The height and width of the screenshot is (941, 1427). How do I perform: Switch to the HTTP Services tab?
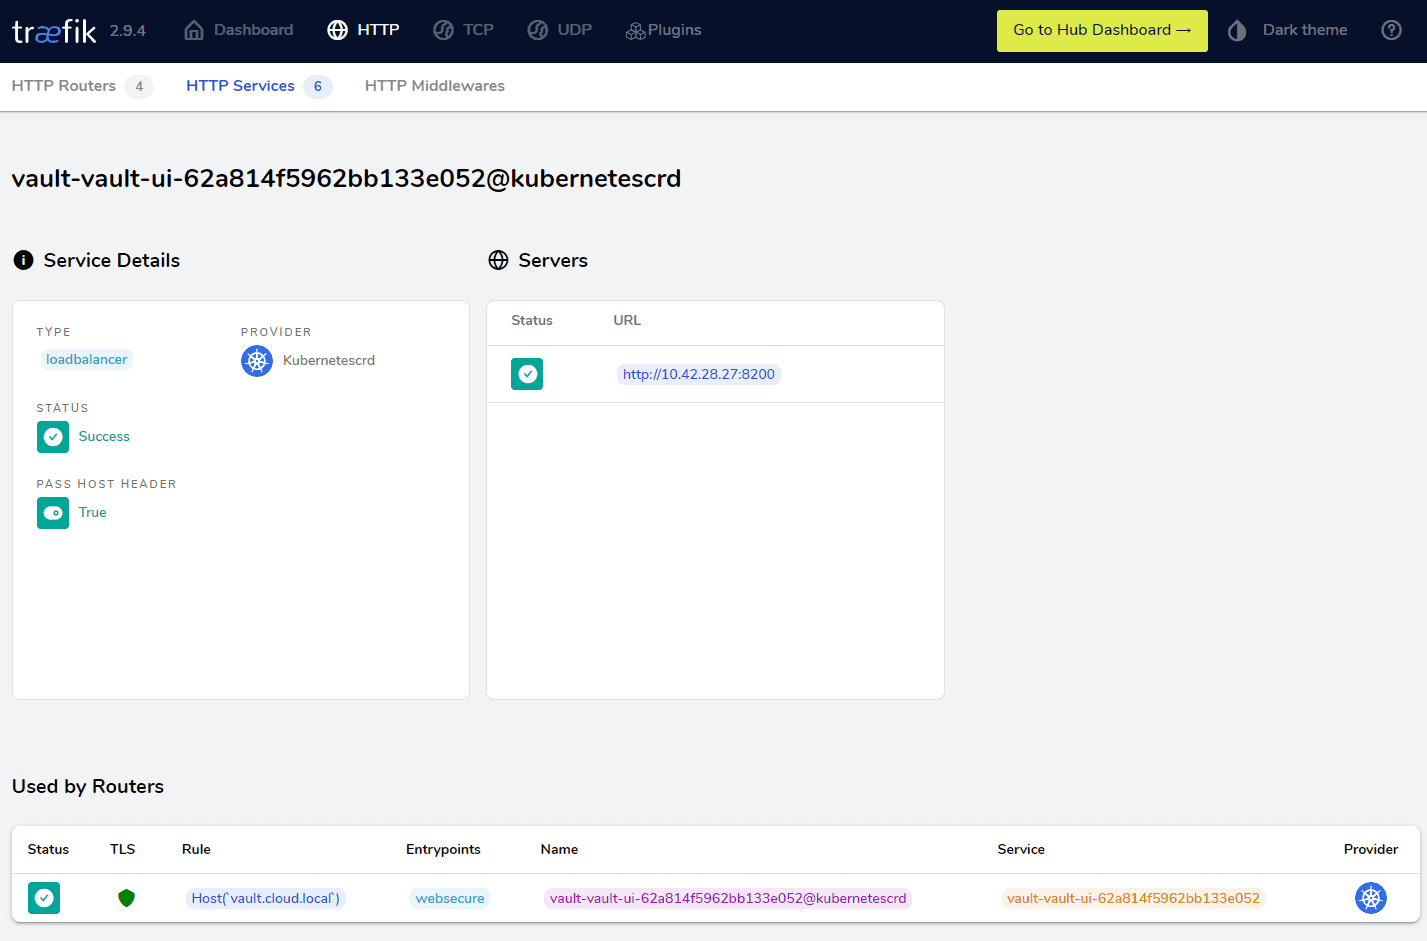click(259, 86)
